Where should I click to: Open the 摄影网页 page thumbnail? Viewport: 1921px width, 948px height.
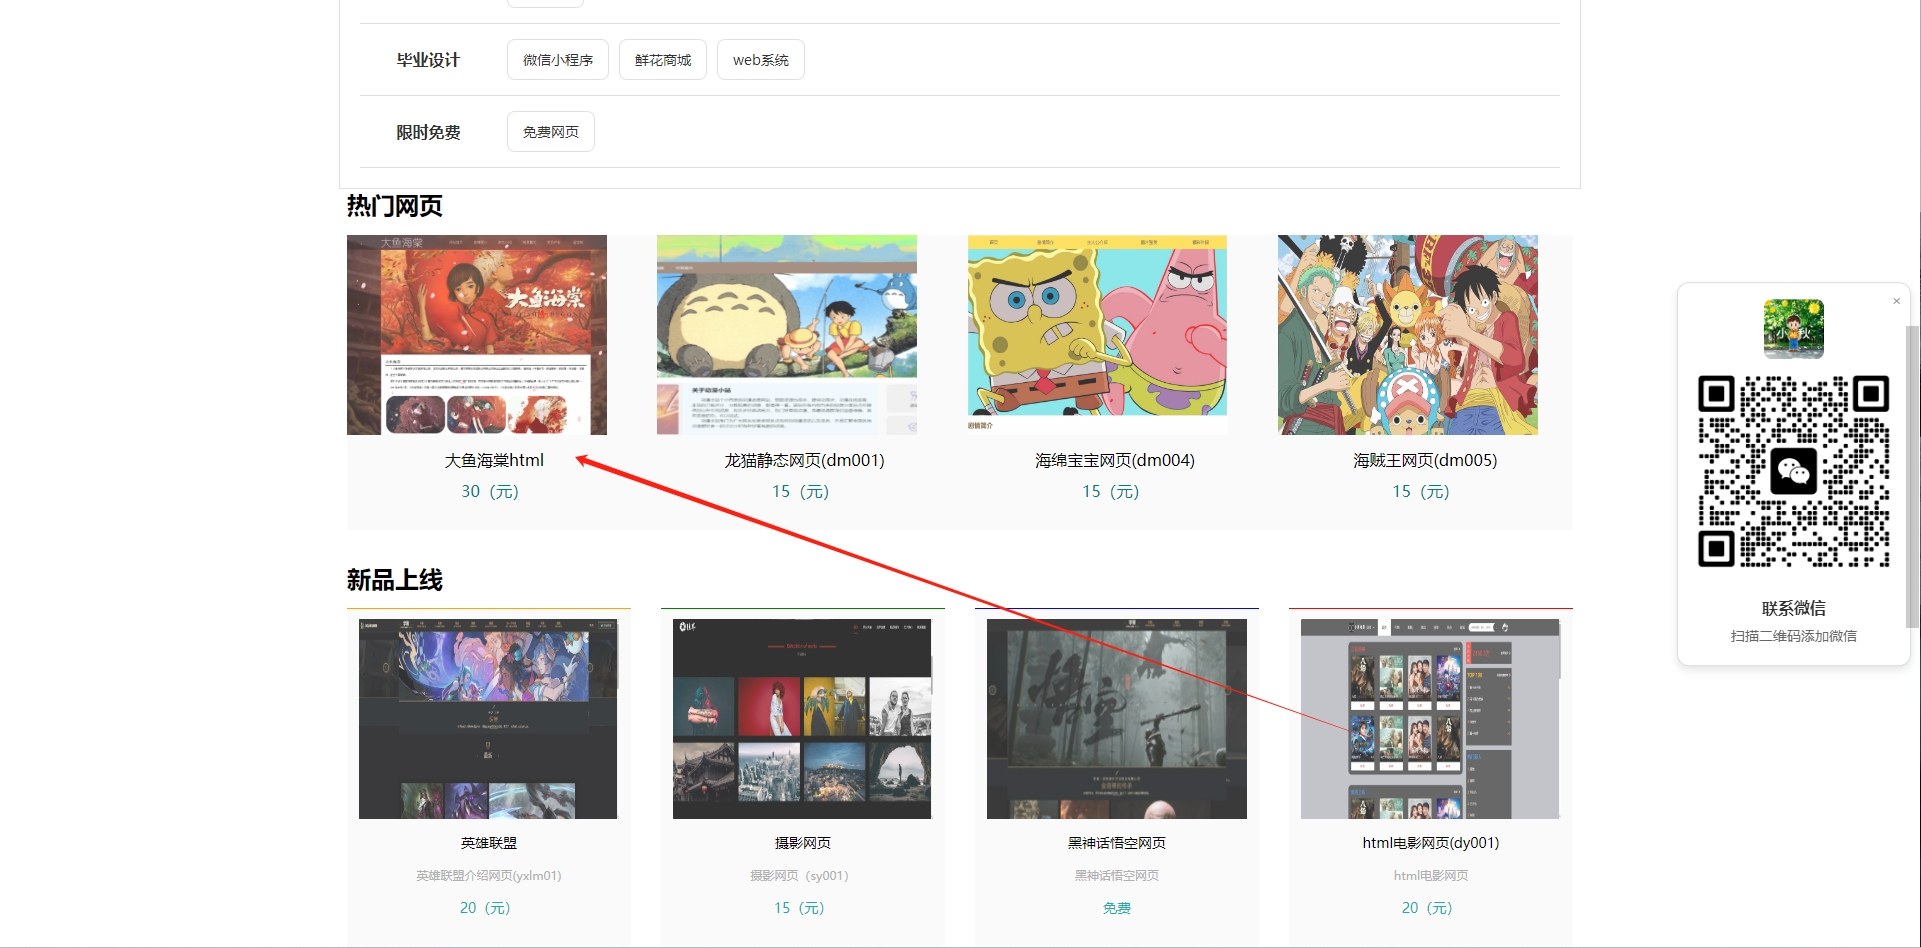802,719
